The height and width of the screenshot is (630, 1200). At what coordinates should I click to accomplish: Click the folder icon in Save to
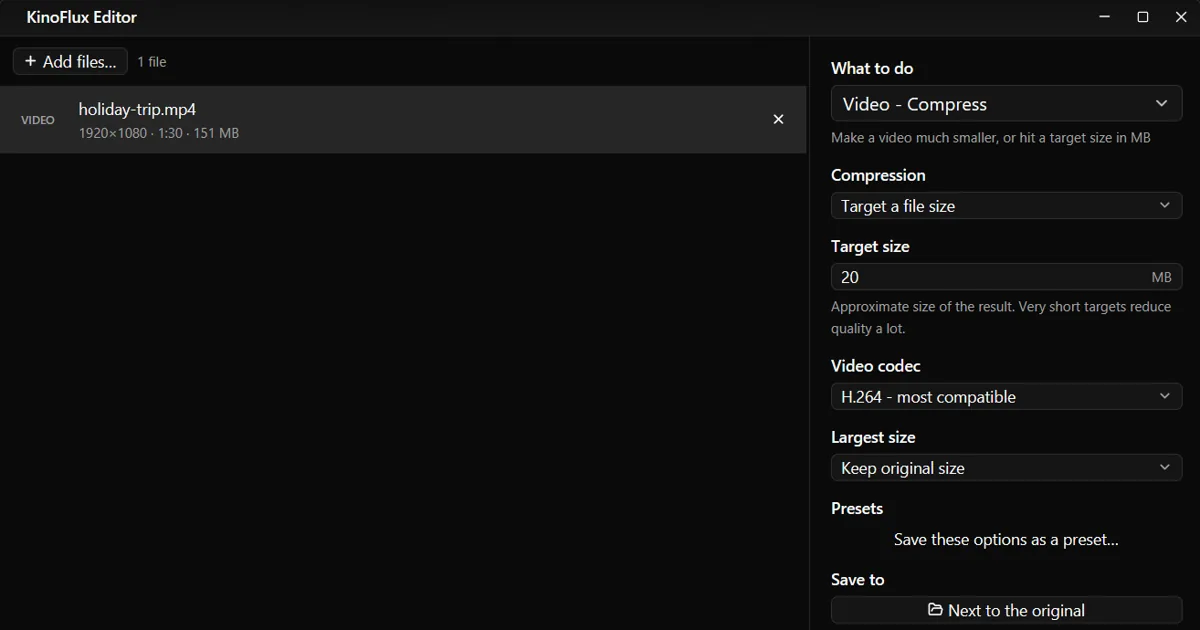935,609
